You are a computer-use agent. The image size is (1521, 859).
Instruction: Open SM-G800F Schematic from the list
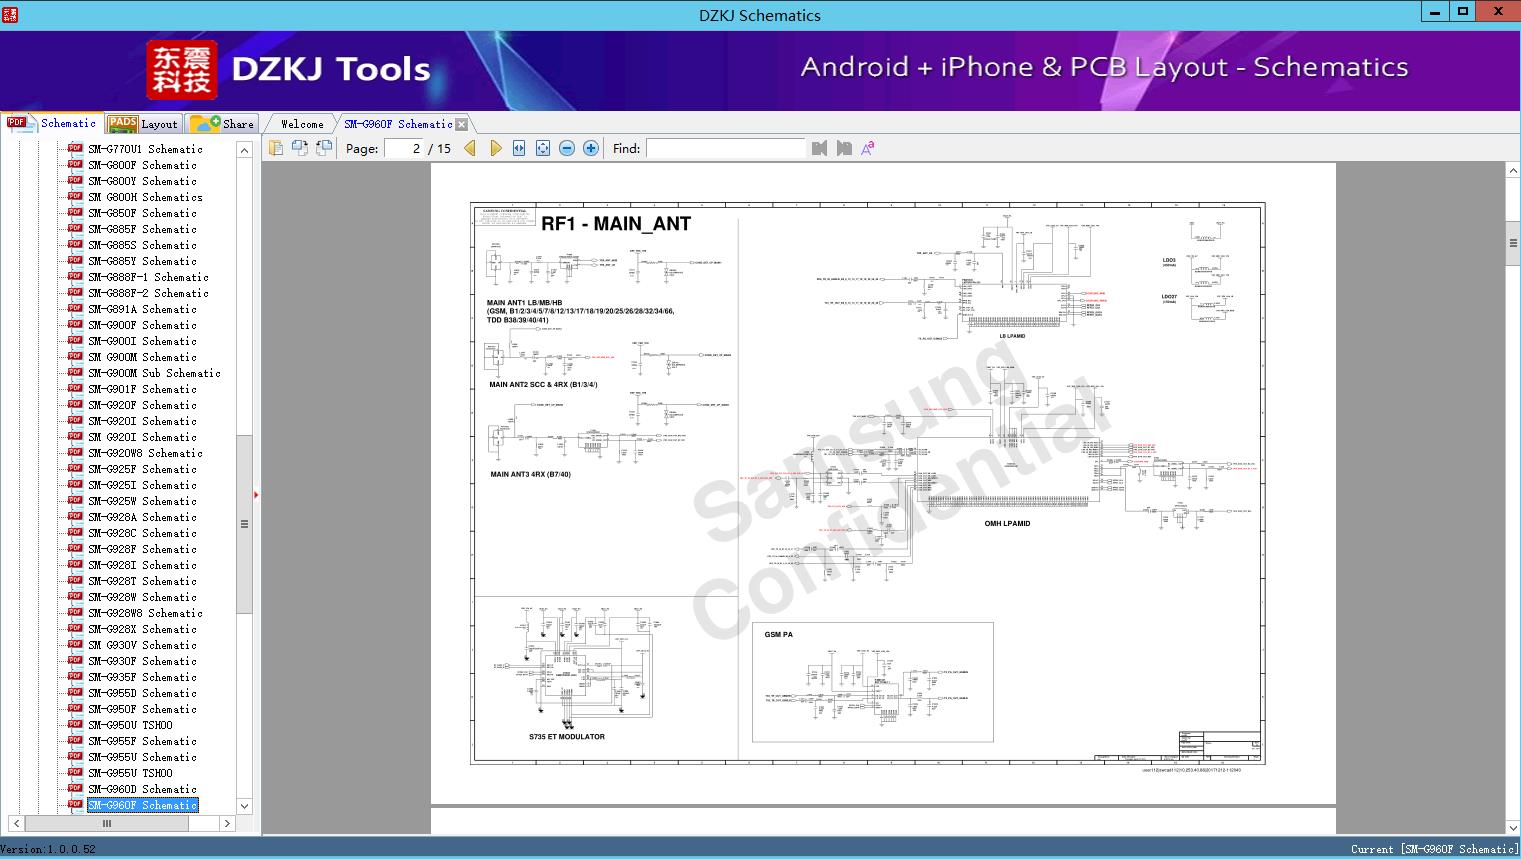(x=142, y=165)
